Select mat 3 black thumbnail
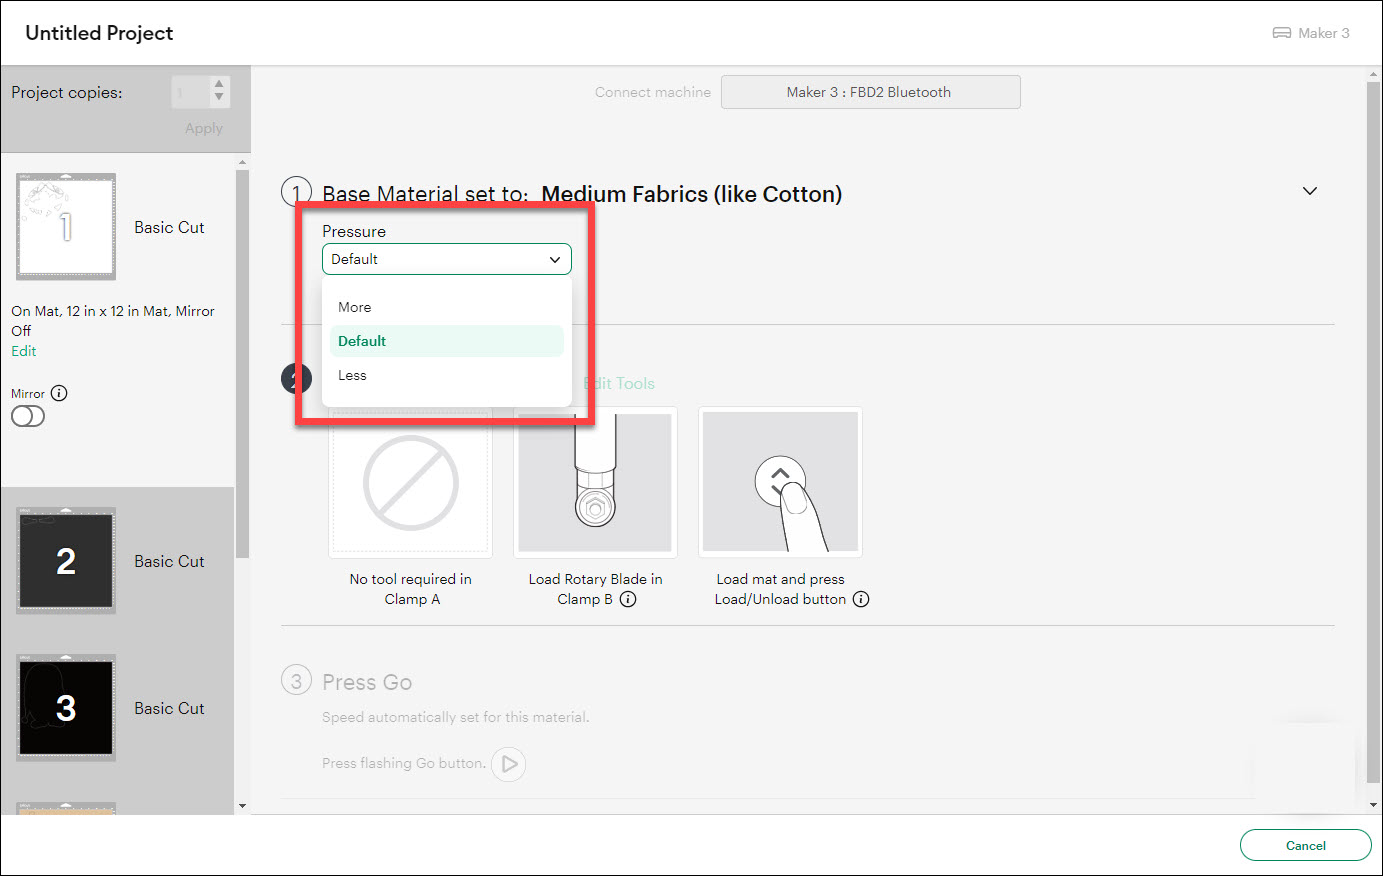Image resolution: width=1383 pixels, height=876 pixels. pyautogui.click(x=66, y=708)
